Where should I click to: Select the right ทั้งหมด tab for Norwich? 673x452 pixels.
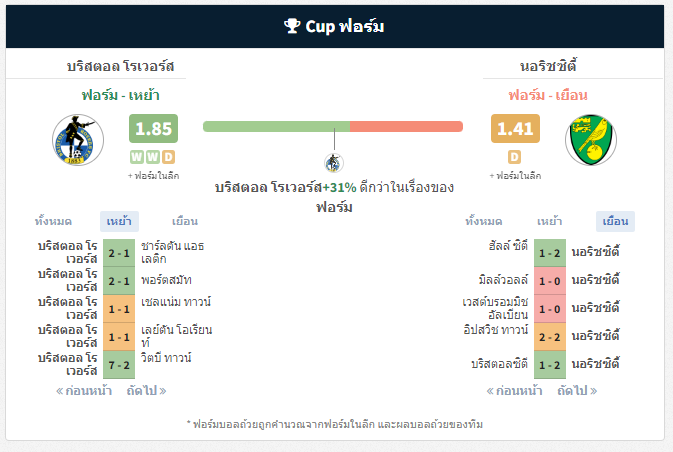pyautogui.click(x=484, y=221)
